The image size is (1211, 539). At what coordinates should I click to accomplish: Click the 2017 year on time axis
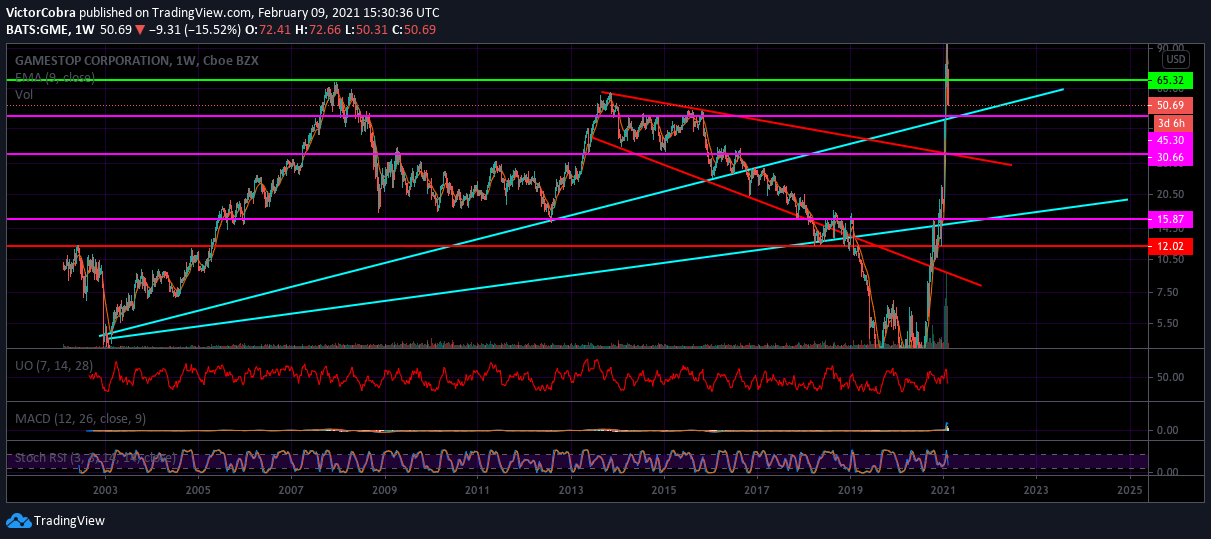point(757,491)
